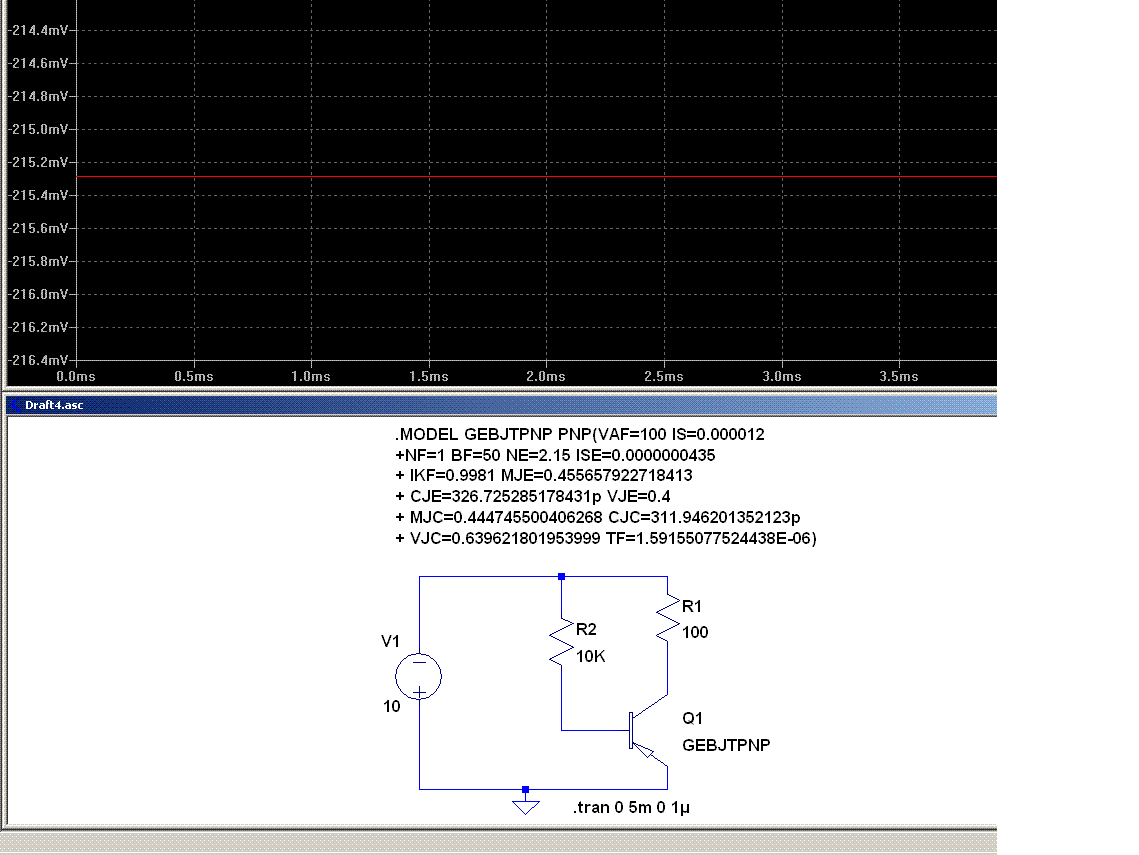Click the 1.0ms time axis label
The width and height of the screenshot is (1139, 855).
(311, 376)
